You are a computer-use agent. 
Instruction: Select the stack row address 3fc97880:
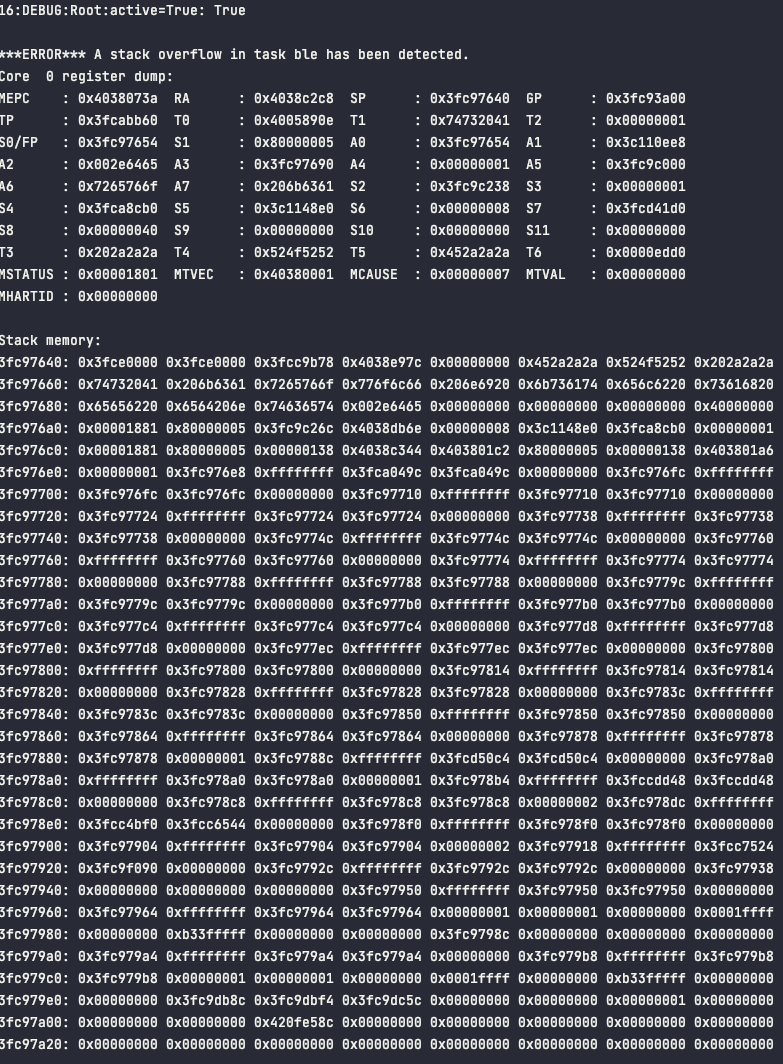(x=34, y=758)
